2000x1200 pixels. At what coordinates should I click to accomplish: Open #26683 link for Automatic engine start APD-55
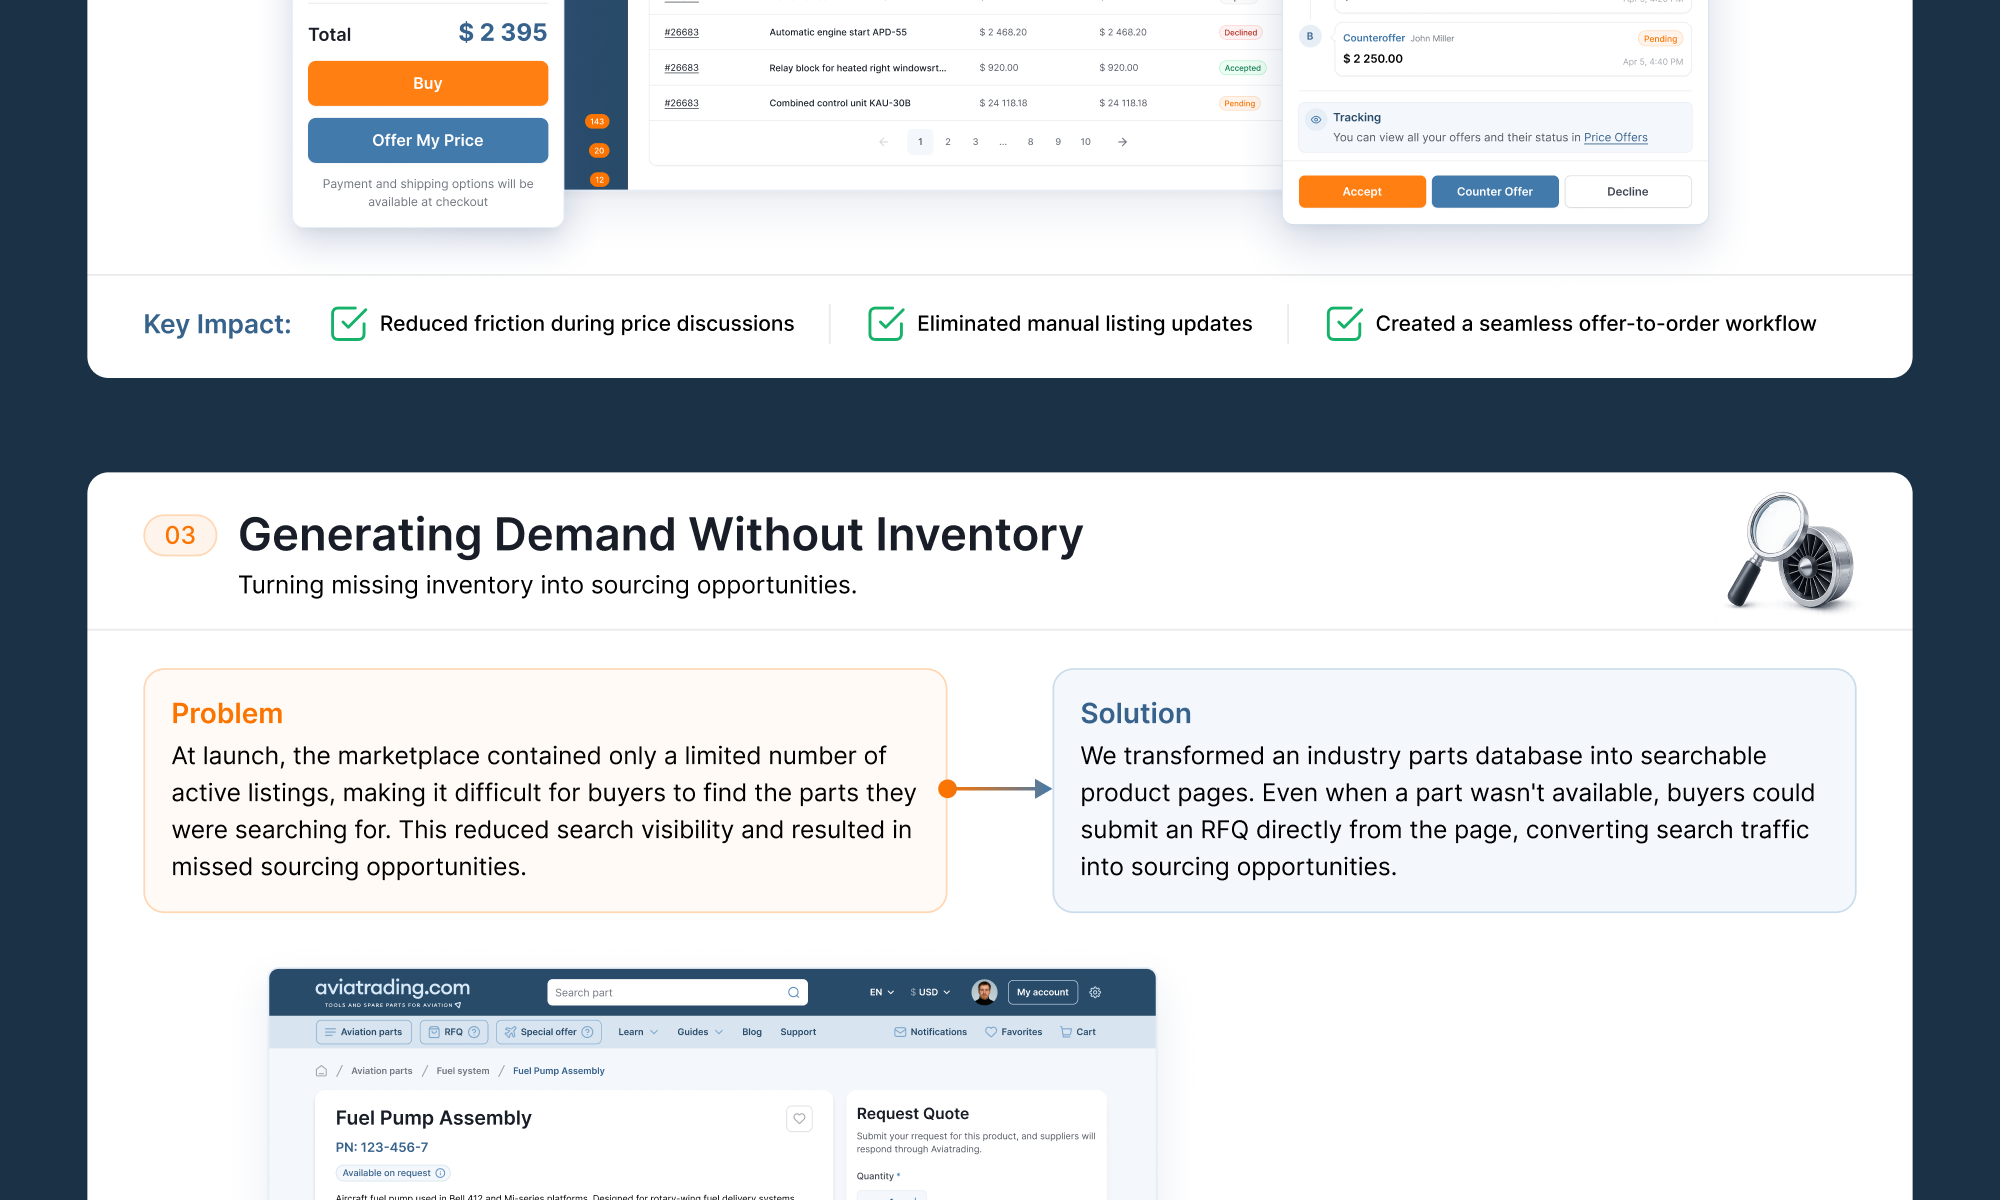682,33
